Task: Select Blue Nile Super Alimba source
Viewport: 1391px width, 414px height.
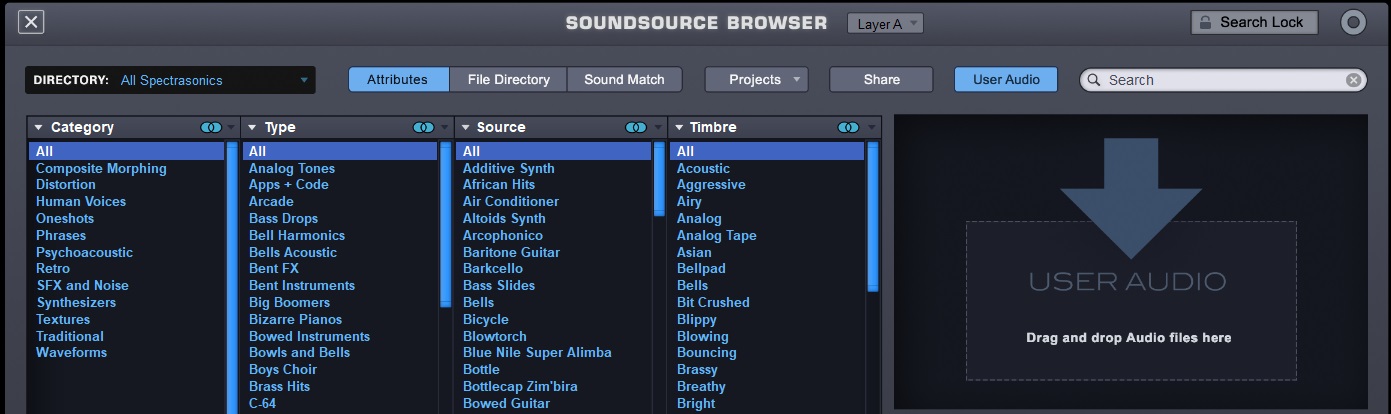Action: [537, 352]
